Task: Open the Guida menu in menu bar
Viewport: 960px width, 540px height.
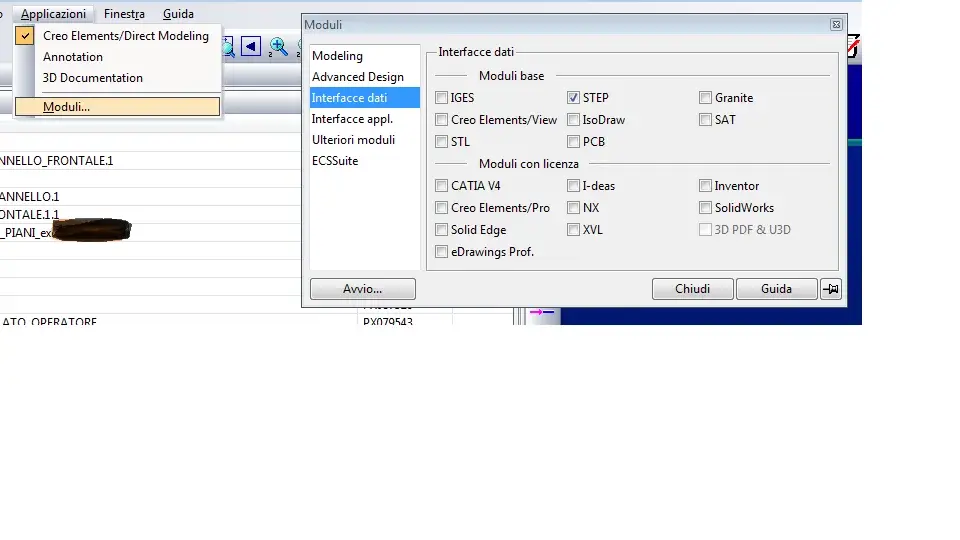Action: click(178, 13)
